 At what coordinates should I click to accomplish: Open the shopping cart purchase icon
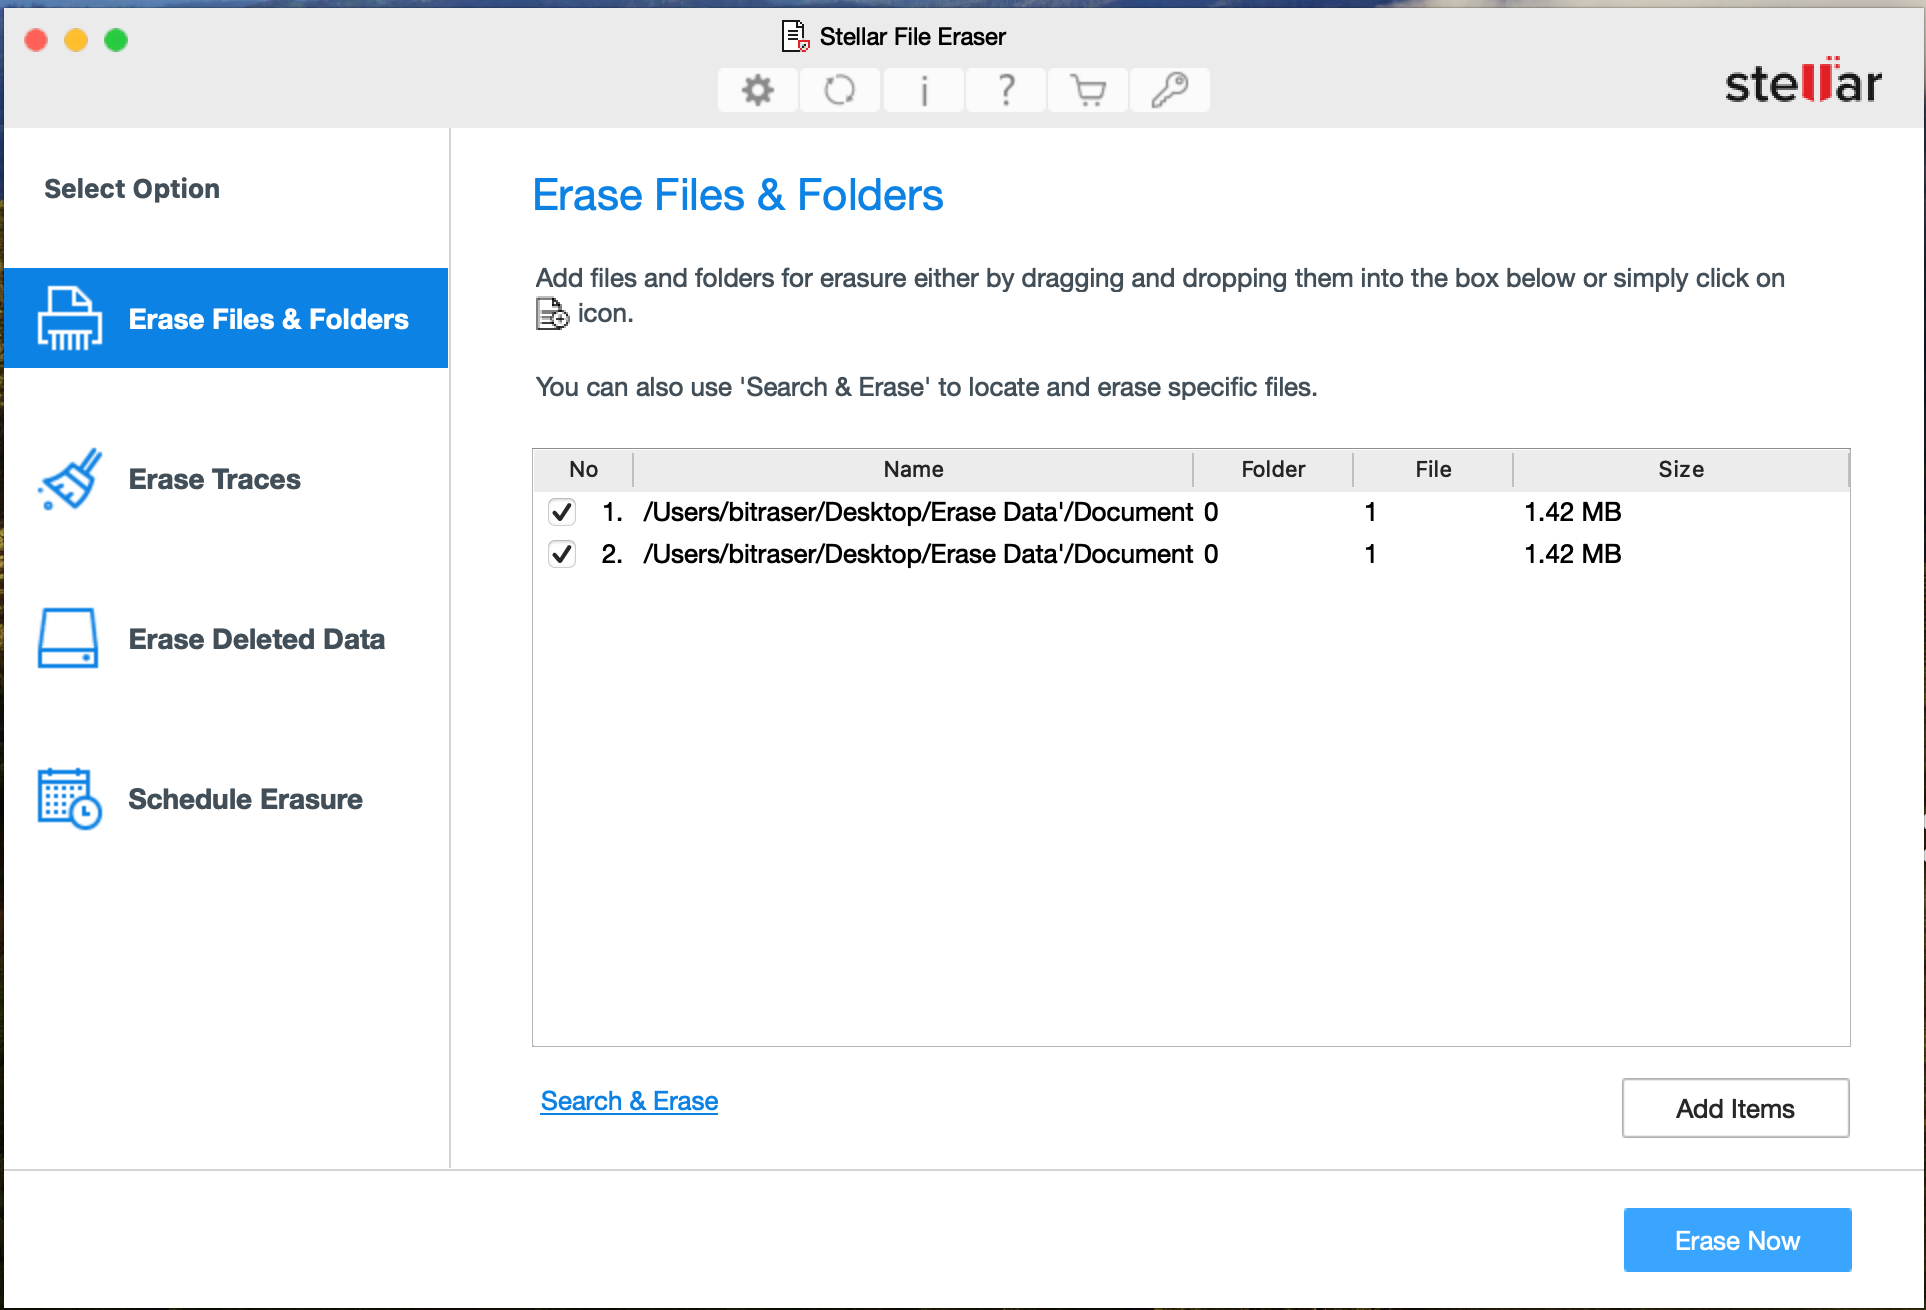pos(1087,89)
